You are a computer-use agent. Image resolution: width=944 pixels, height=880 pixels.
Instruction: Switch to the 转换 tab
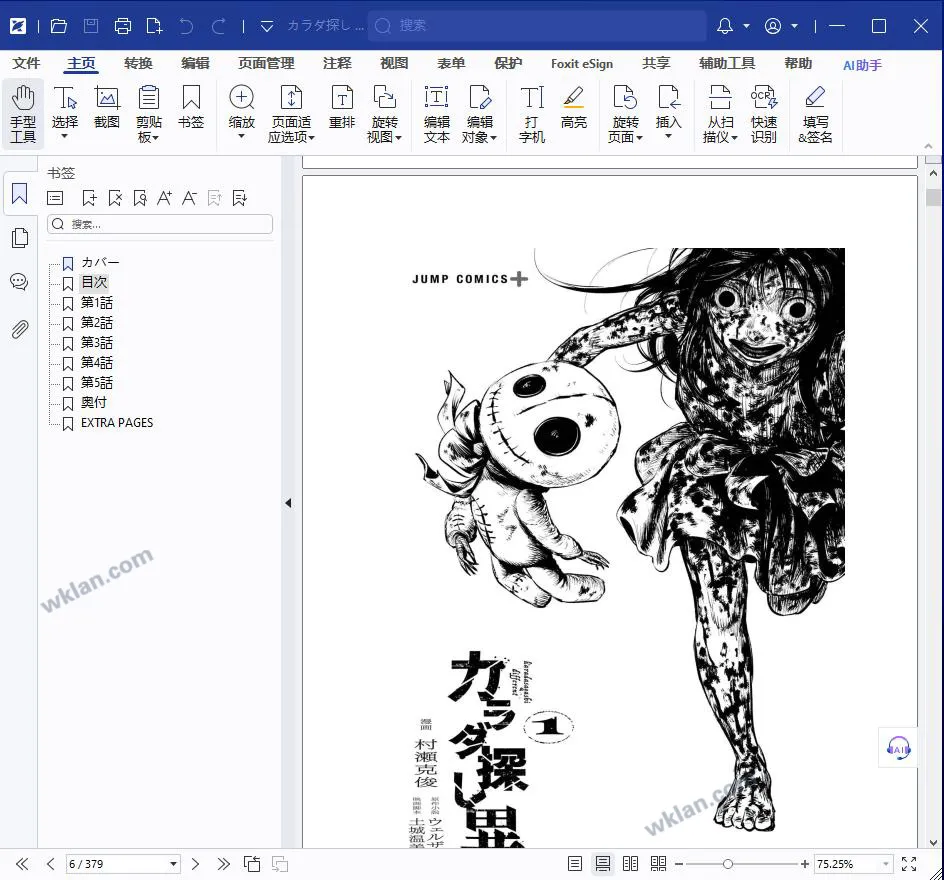click(138, 63)
